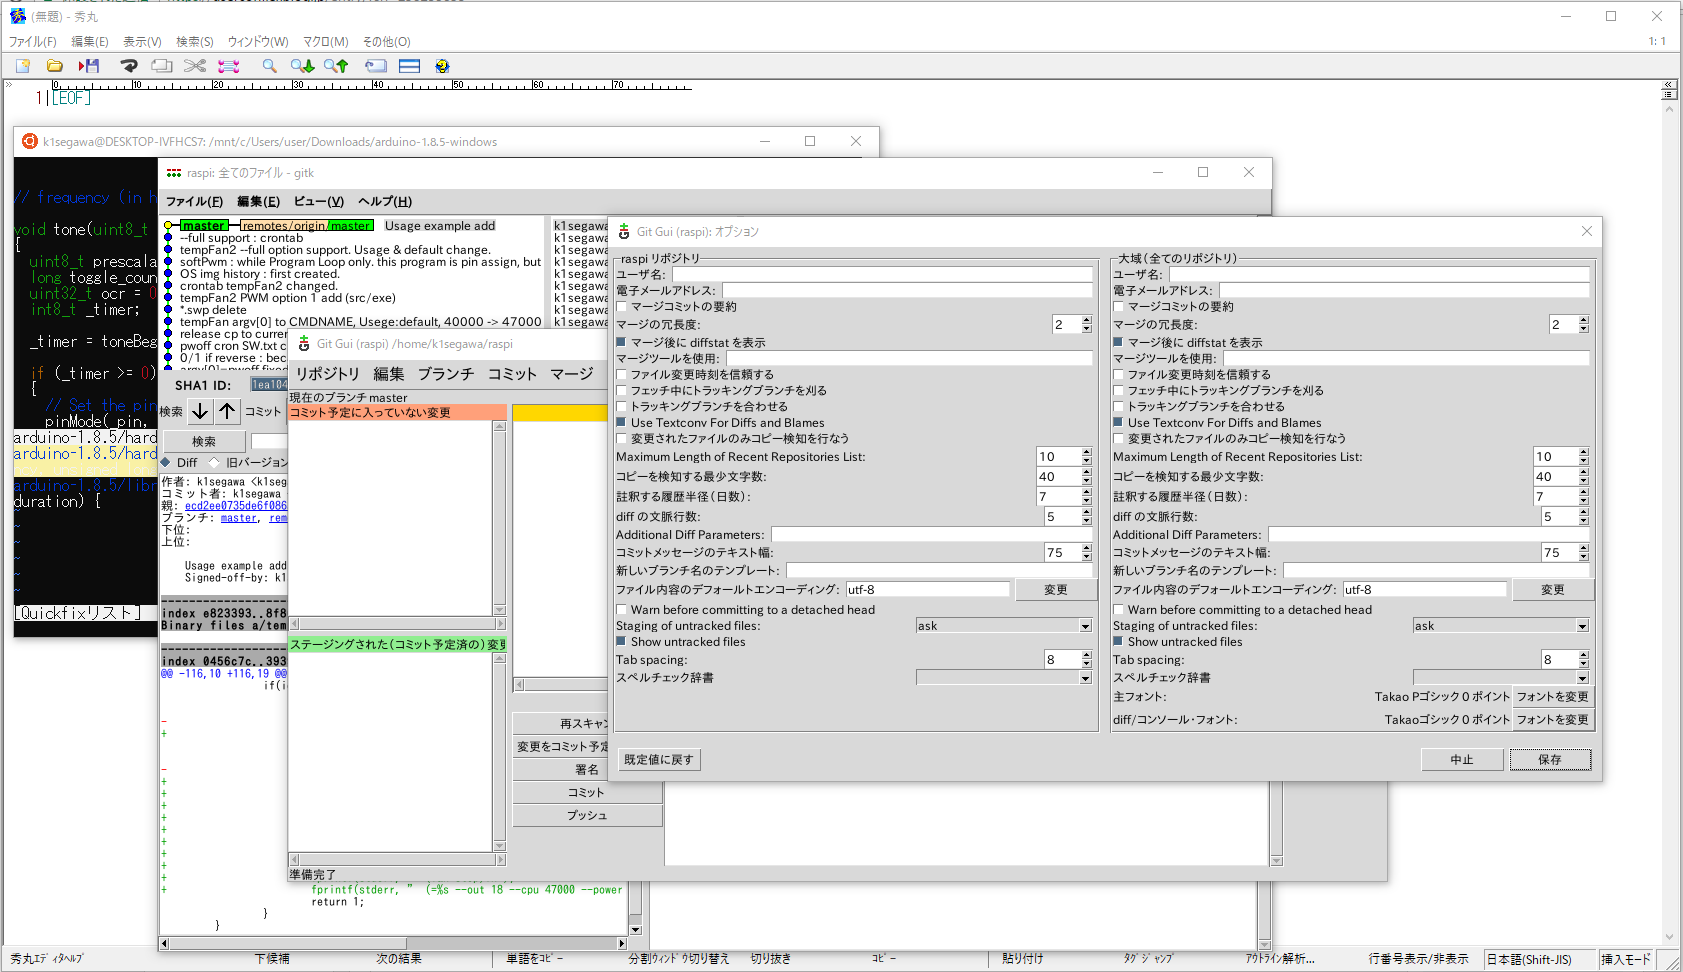This screenshot has height=972, width=1683.
Task: Enable raspi trust file modification time checkbox
Action: 621,375
